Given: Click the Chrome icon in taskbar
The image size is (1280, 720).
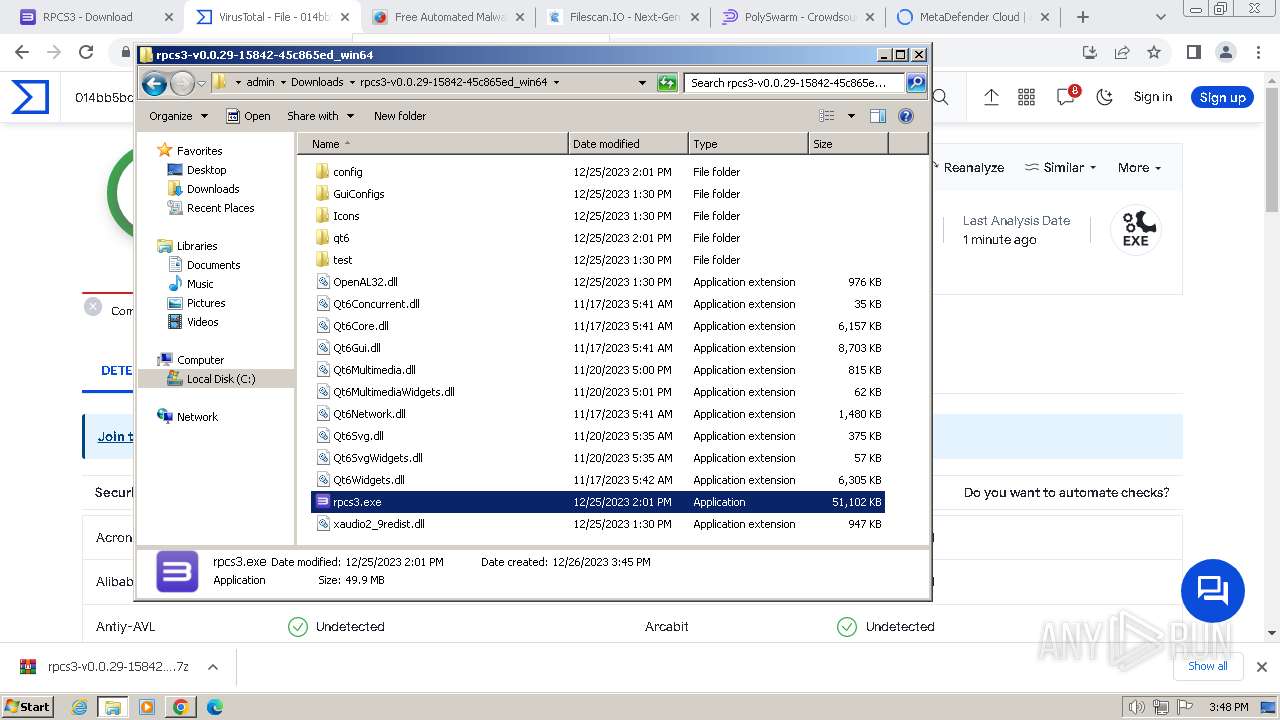Looking at the screenshot, I should [x=180, y=707].
